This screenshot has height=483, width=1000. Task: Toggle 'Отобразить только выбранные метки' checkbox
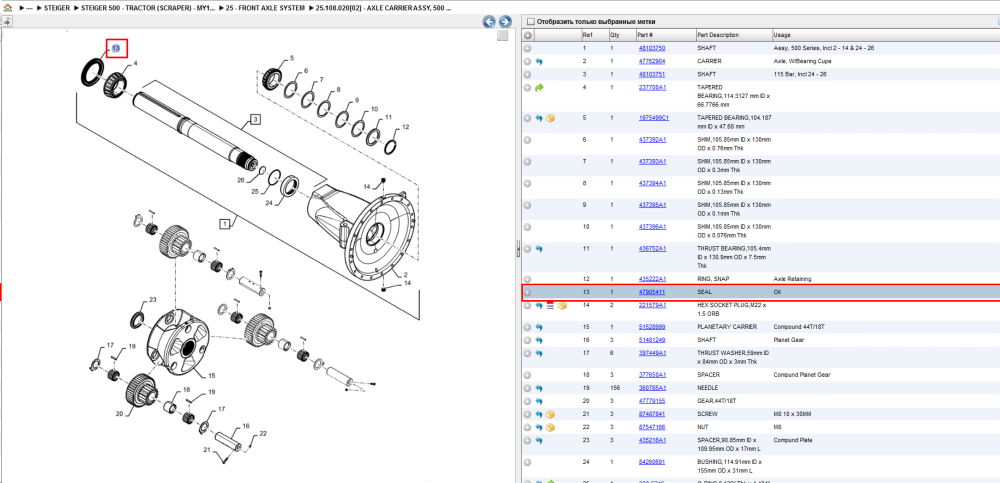click(x=530, y=22)
